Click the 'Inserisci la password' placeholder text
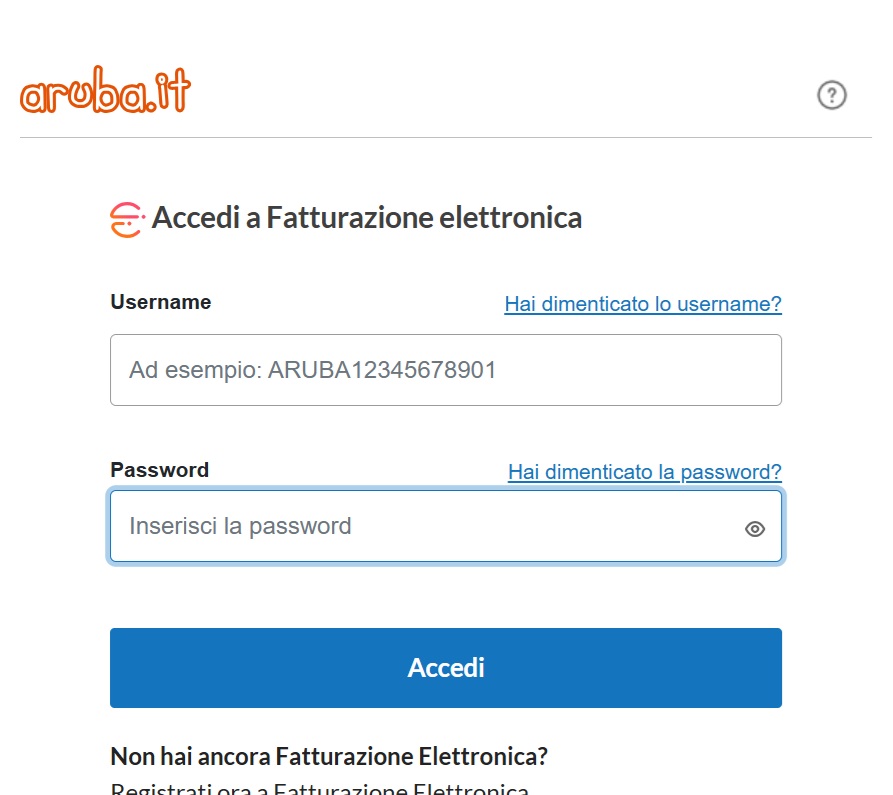893x795 pixels. point(240,527)
